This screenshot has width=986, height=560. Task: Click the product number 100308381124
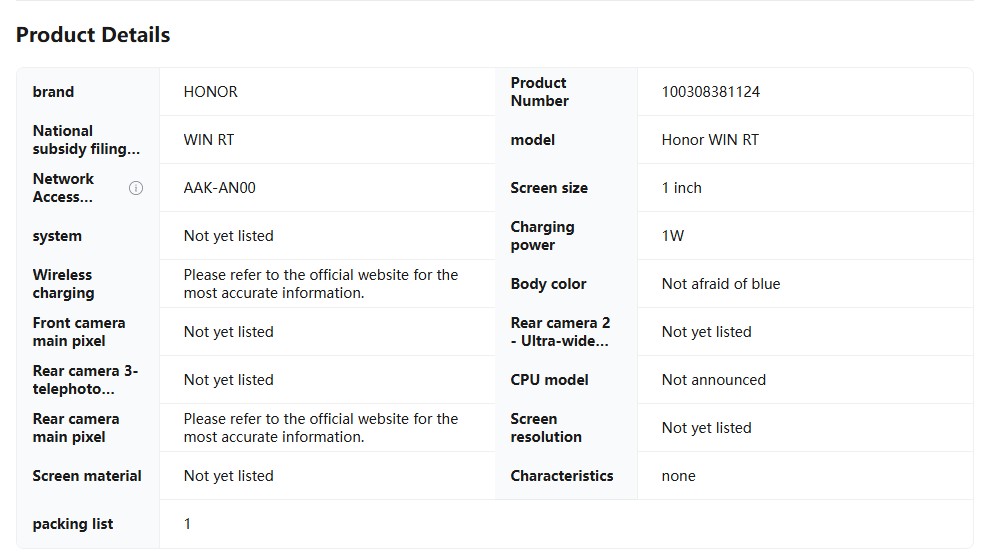click(x=710, y=92)
